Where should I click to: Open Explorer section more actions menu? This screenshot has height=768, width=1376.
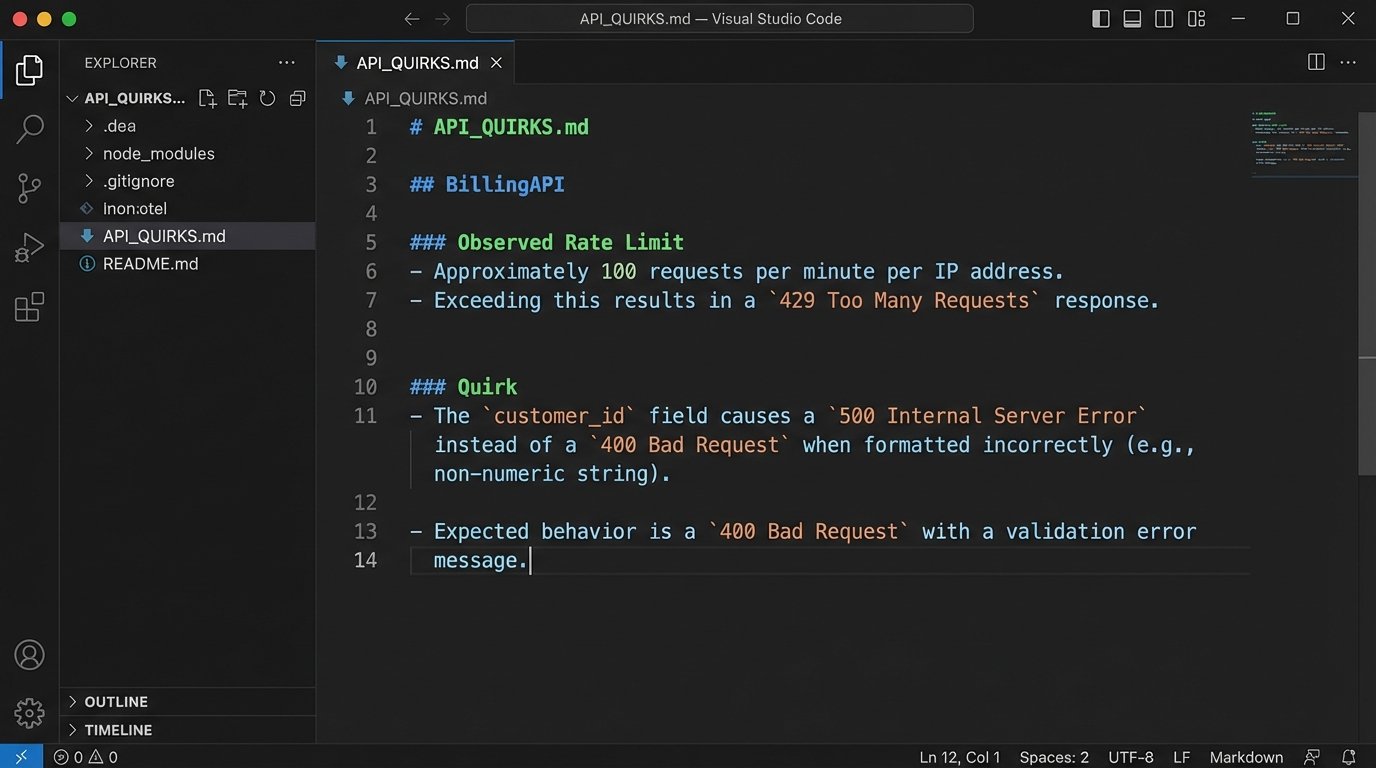point(287,62)
